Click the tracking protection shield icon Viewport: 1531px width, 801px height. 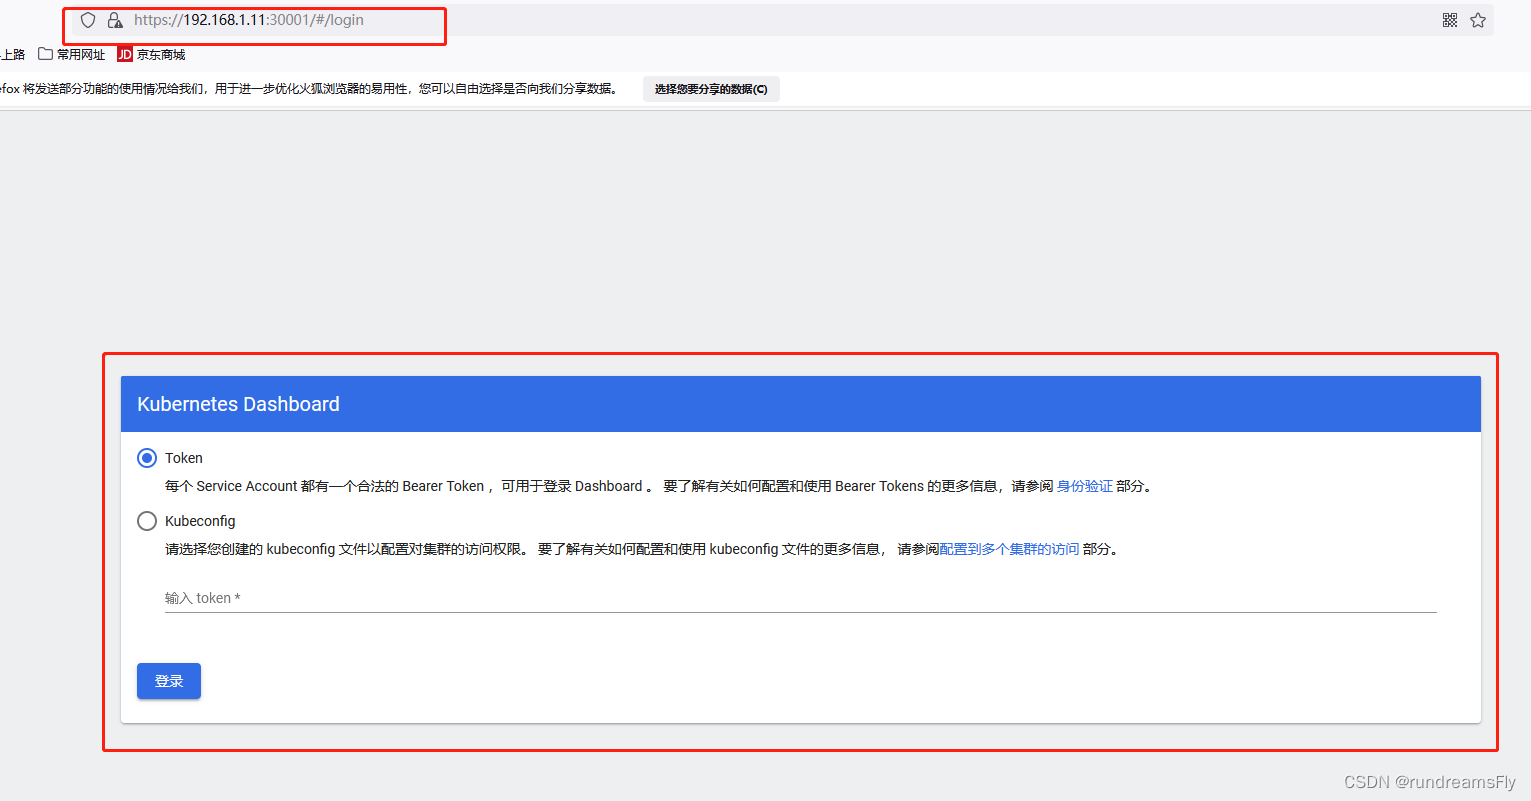pos(88,19)
